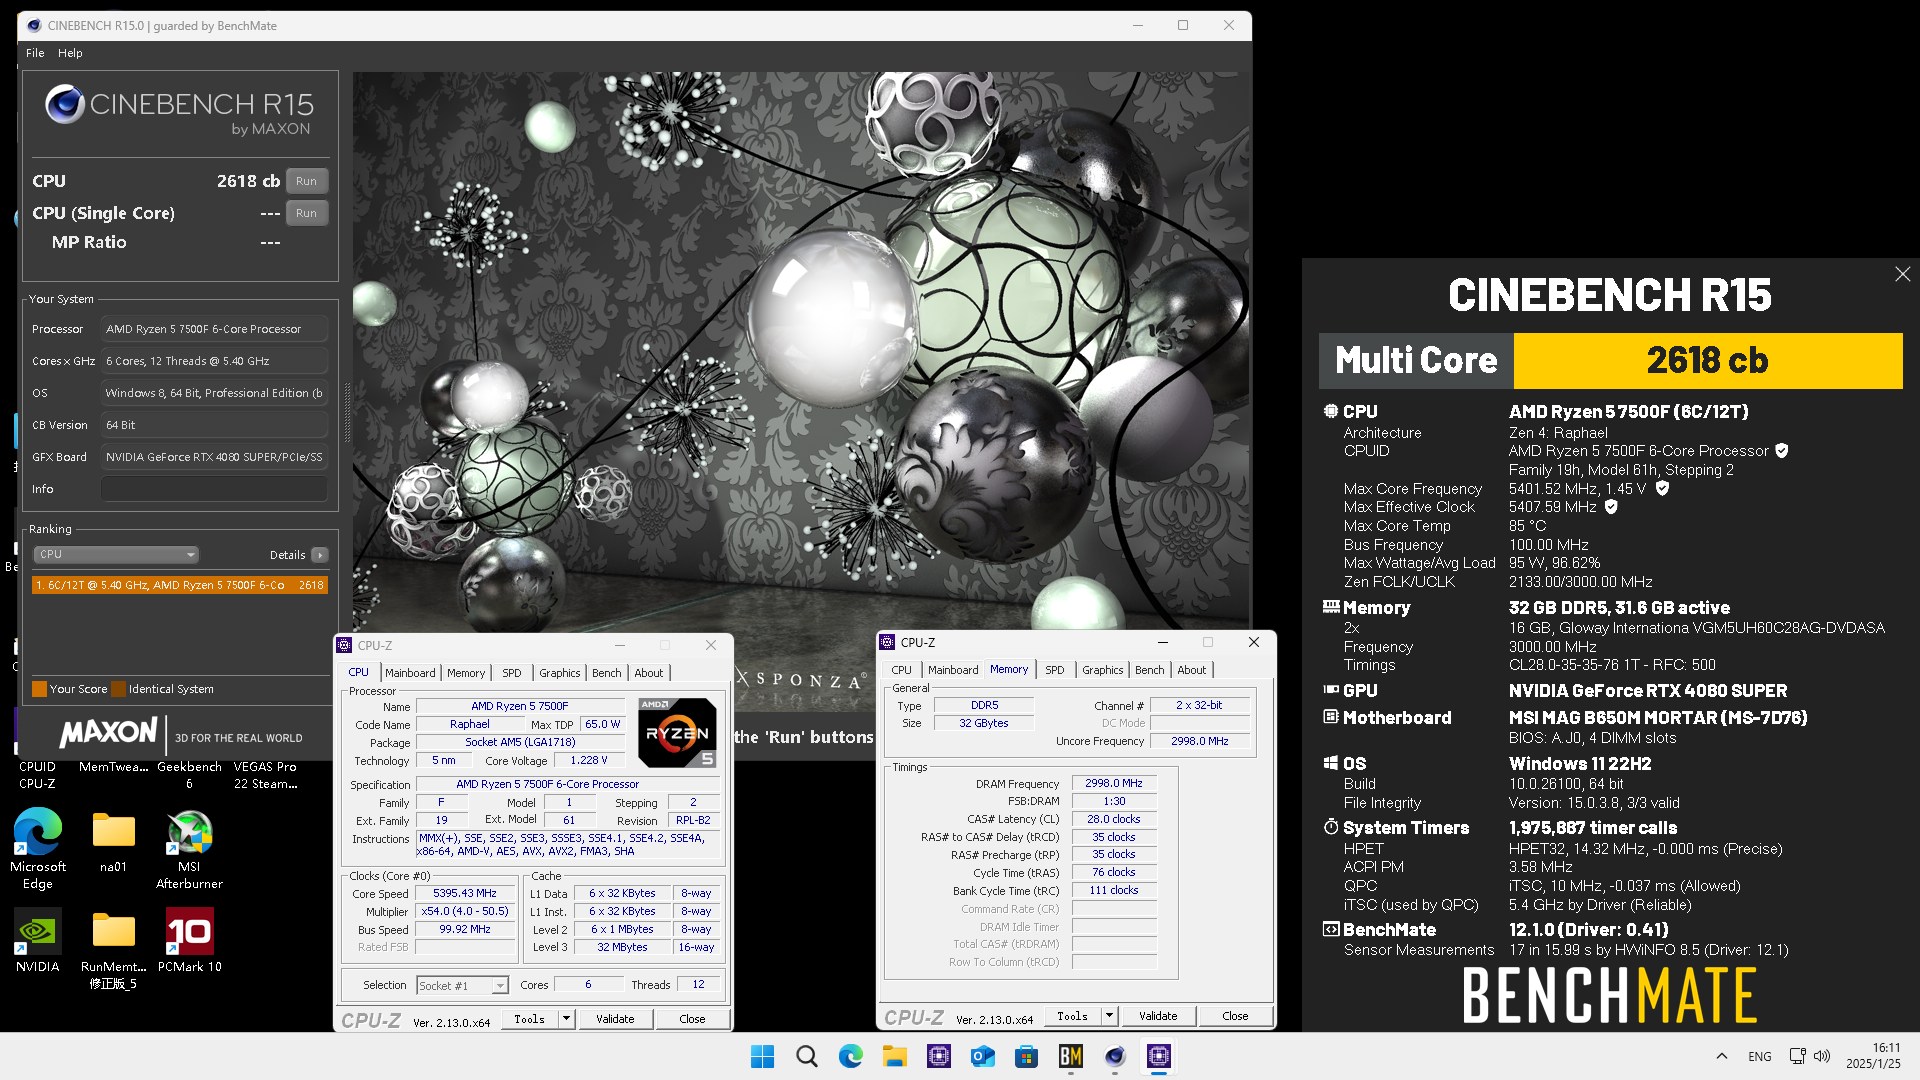The width and height of the screenshot is (1920, 1080).
Task: Open the Help menu in Cinebench
Action: tap(70, 53)
